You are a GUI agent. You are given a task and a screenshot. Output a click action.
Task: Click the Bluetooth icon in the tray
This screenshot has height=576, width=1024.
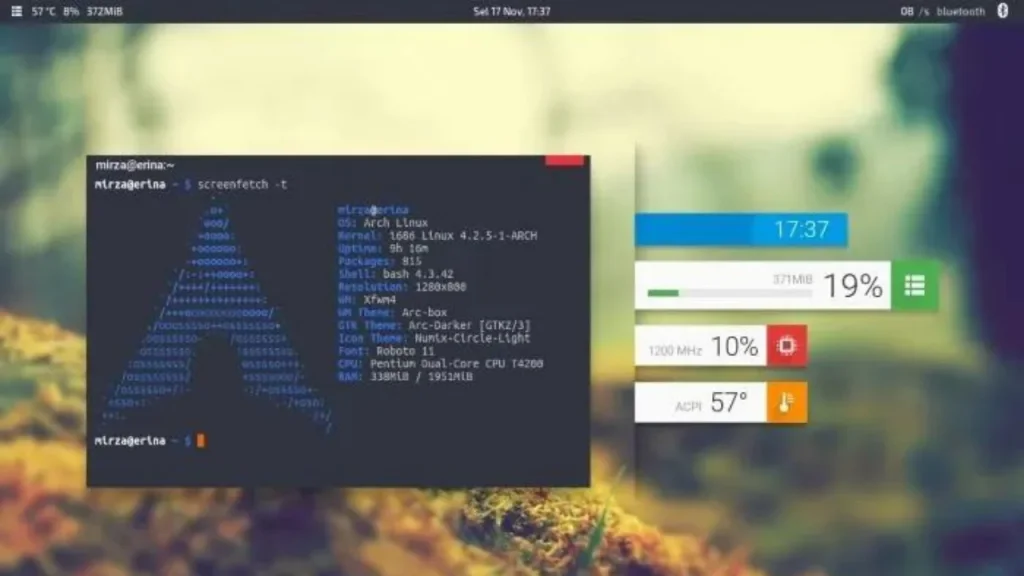tap(1002, 10)
